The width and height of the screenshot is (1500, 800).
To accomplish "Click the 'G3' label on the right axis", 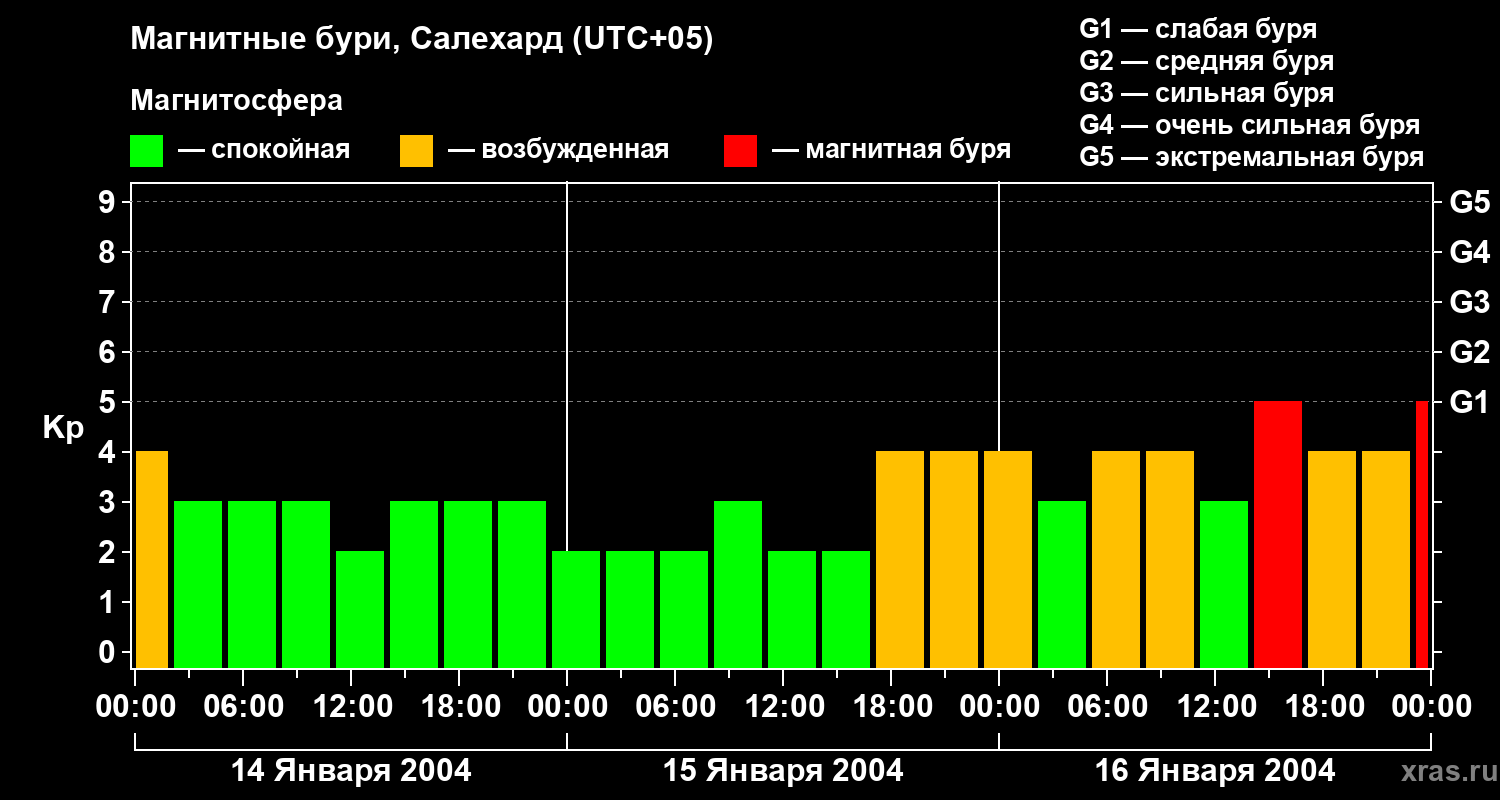I will (x=1470, y=302).
